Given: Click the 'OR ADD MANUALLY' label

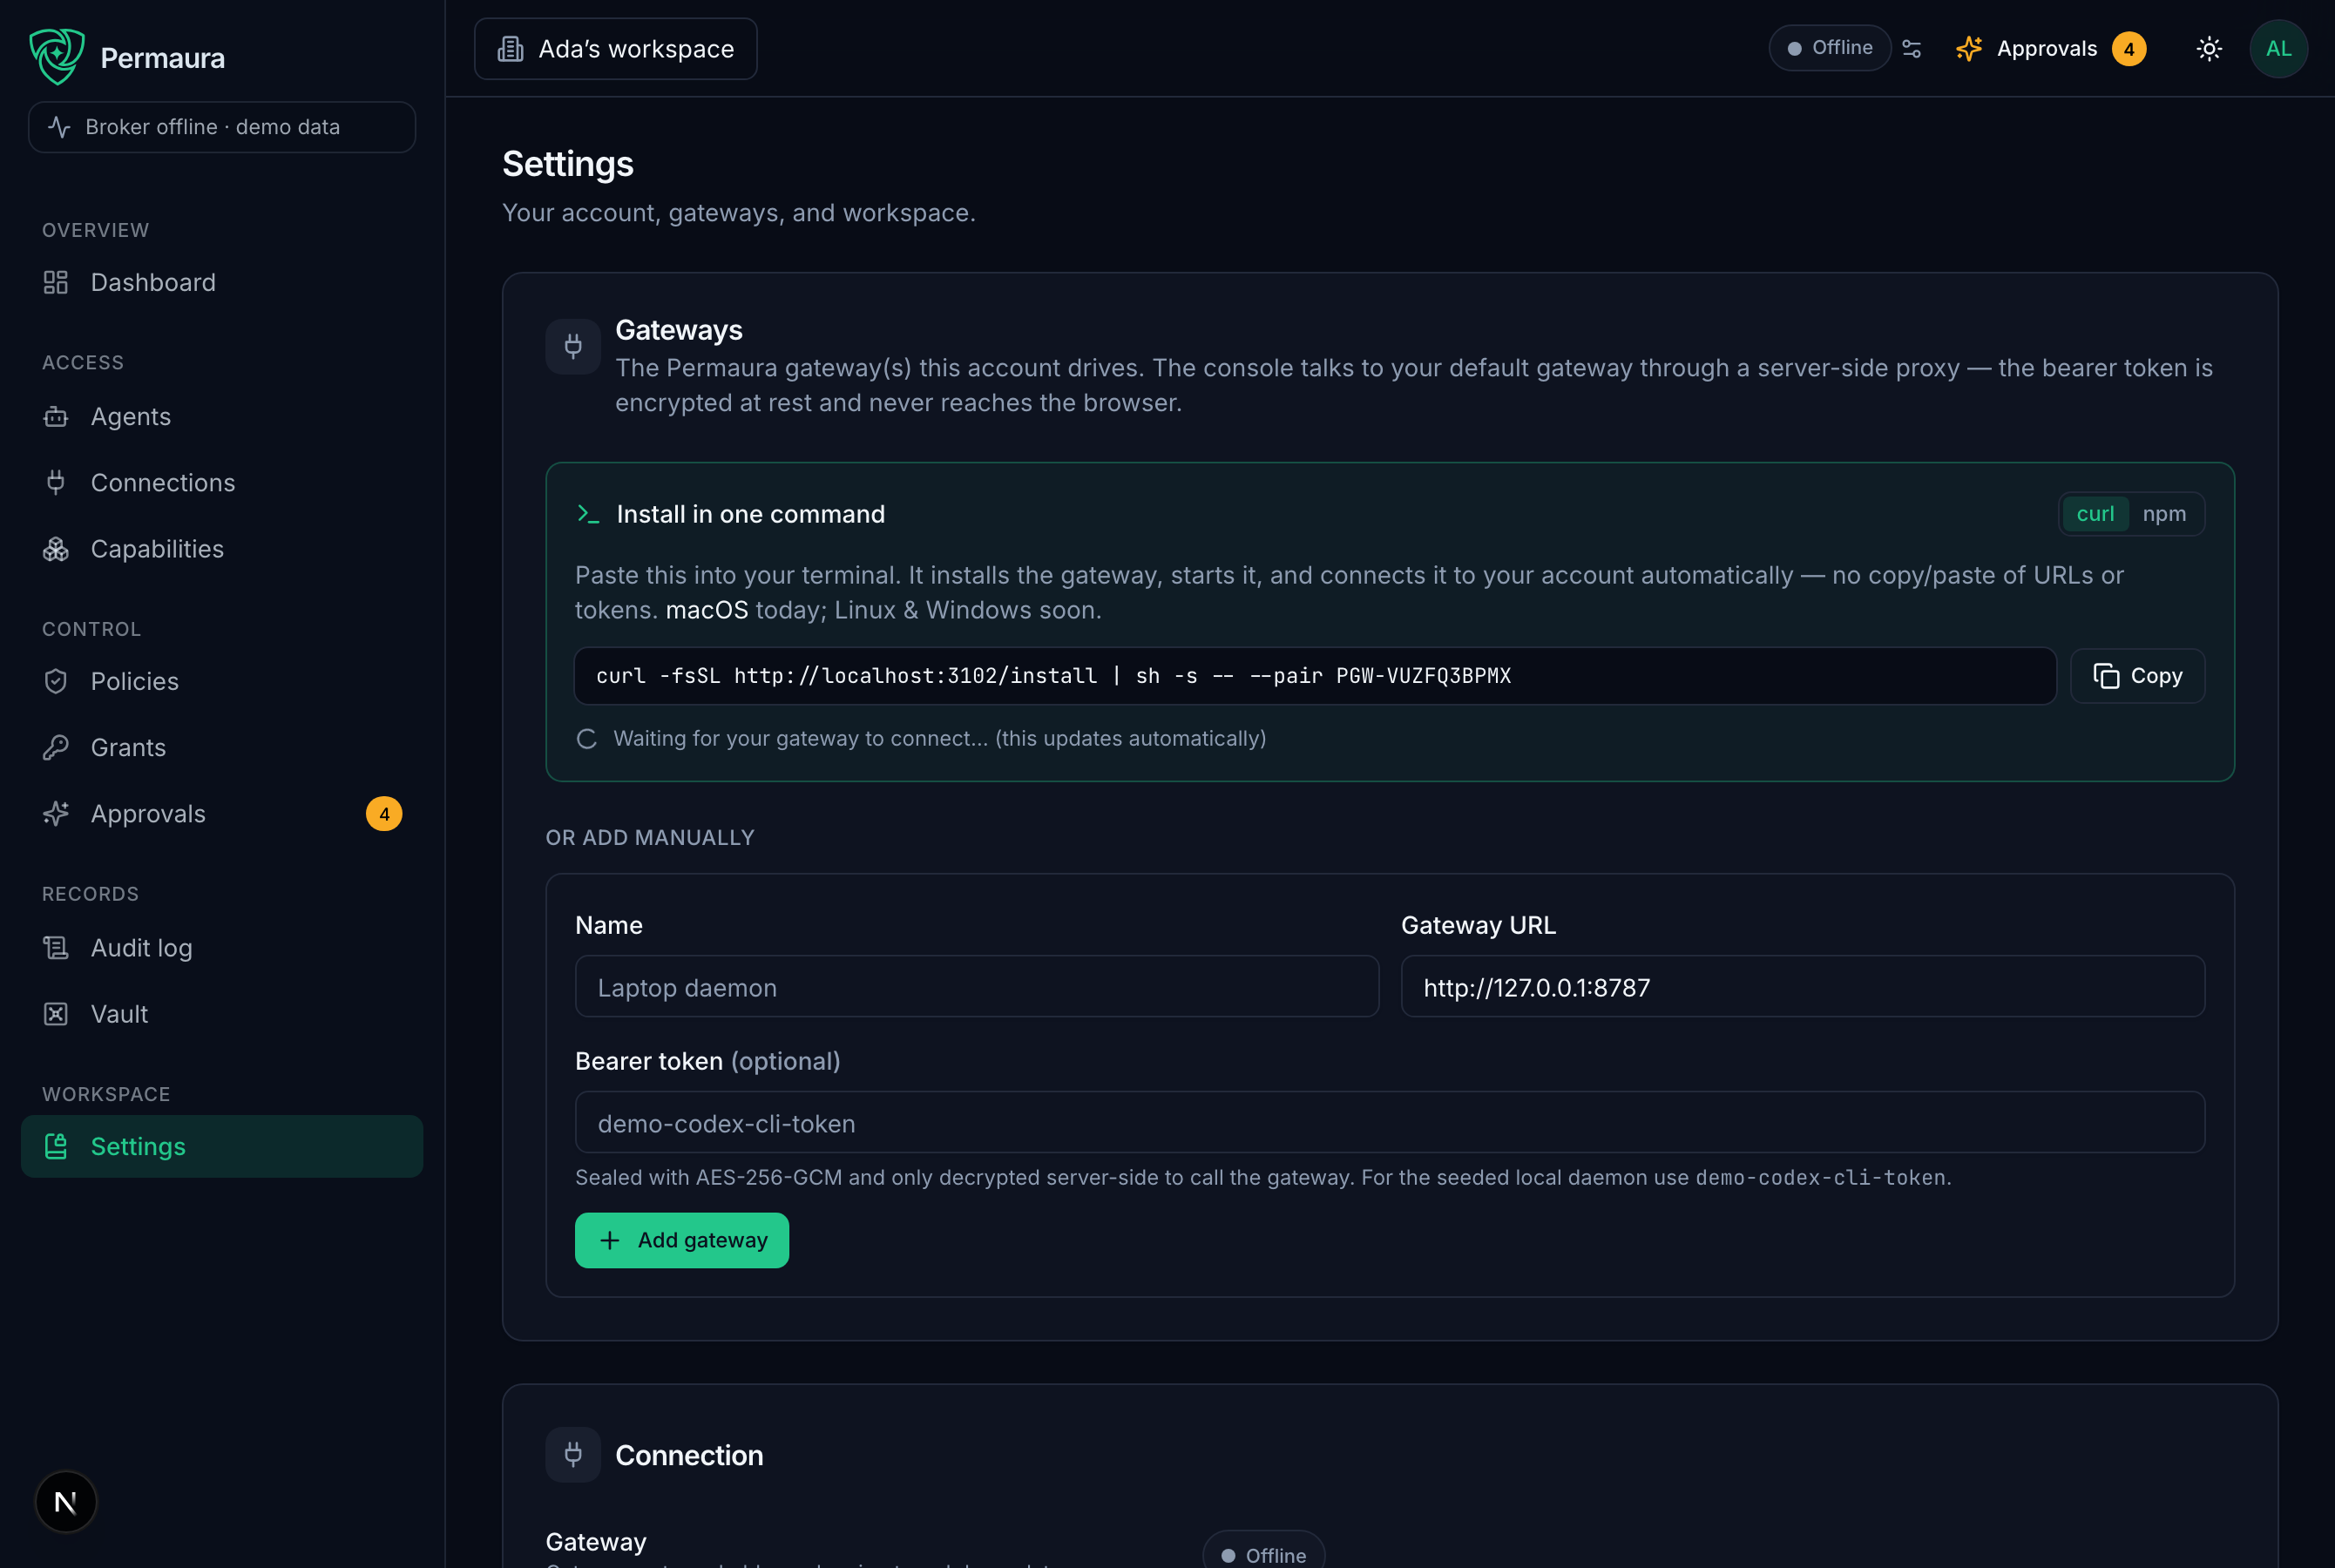Looking at the screenshot, I should (650, 838).
